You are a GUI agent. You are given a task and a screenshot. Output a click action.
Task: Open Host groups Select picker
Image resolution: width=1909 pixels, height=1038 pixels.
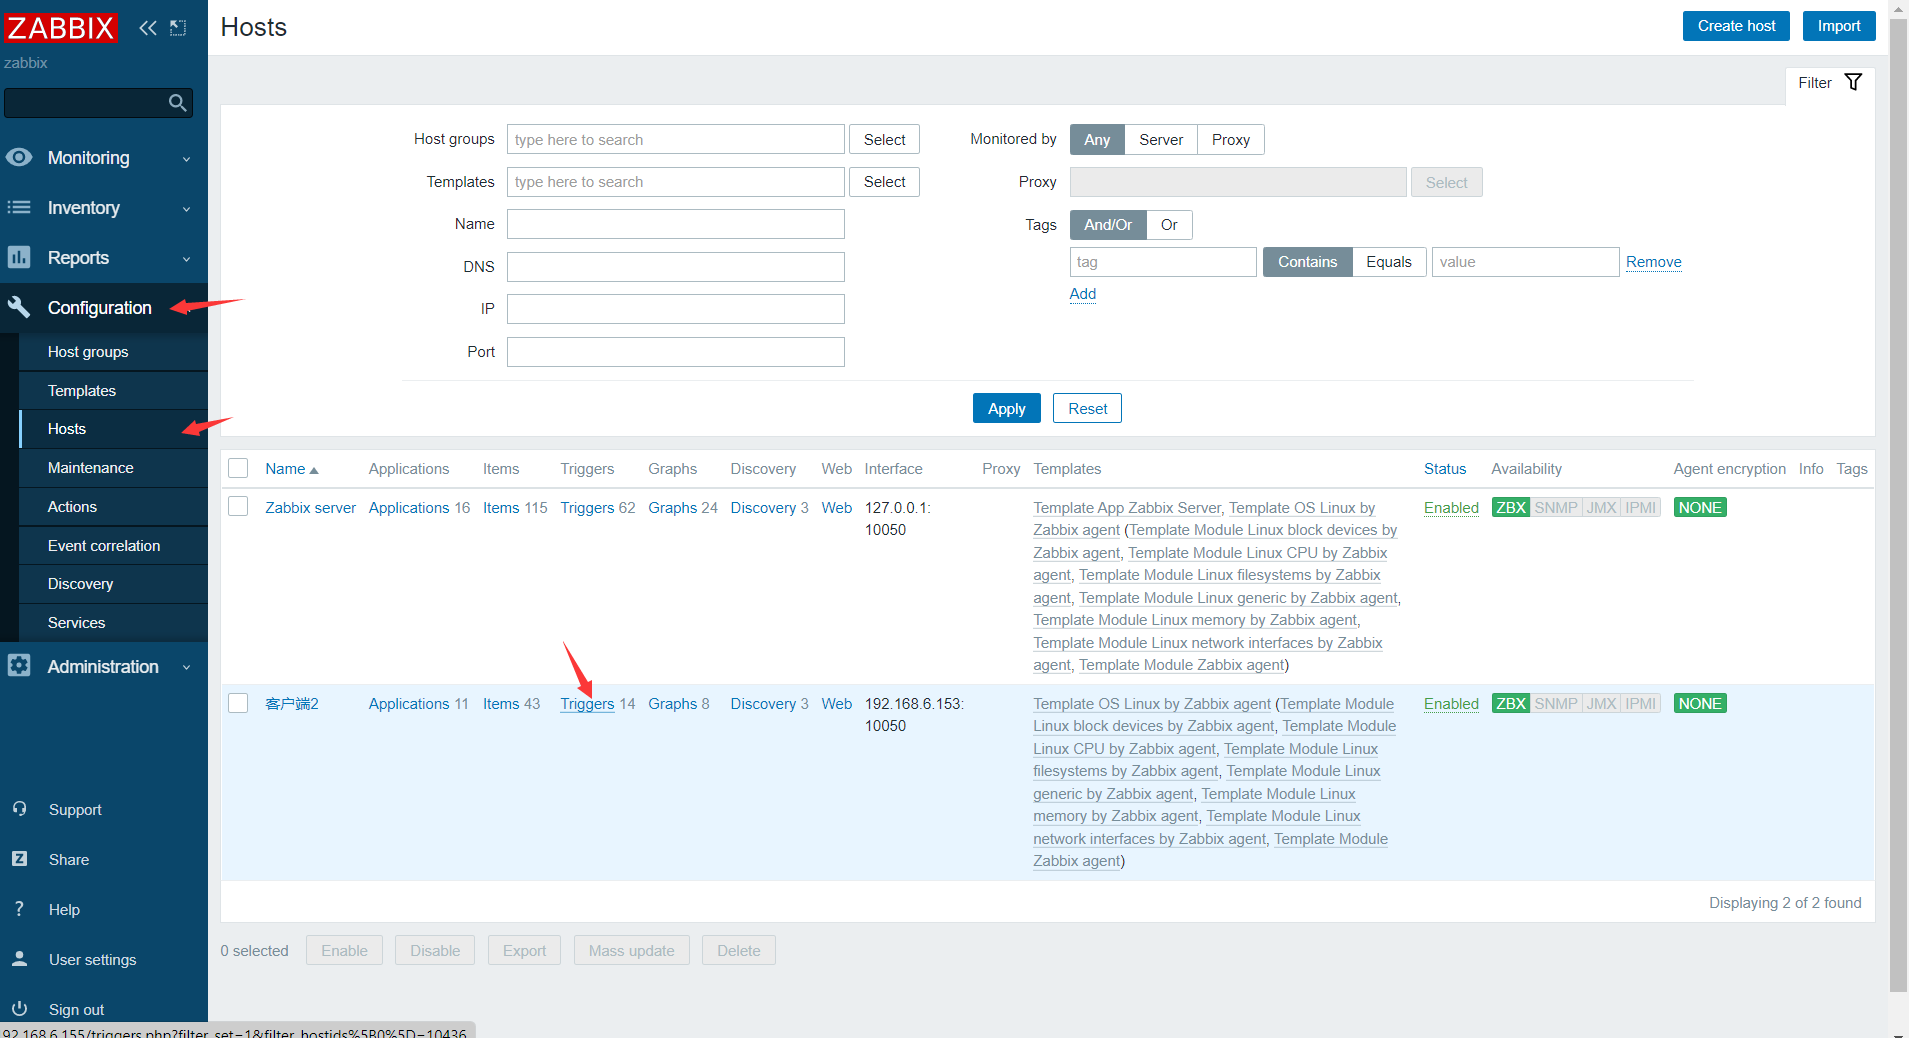tap(884, 140)
